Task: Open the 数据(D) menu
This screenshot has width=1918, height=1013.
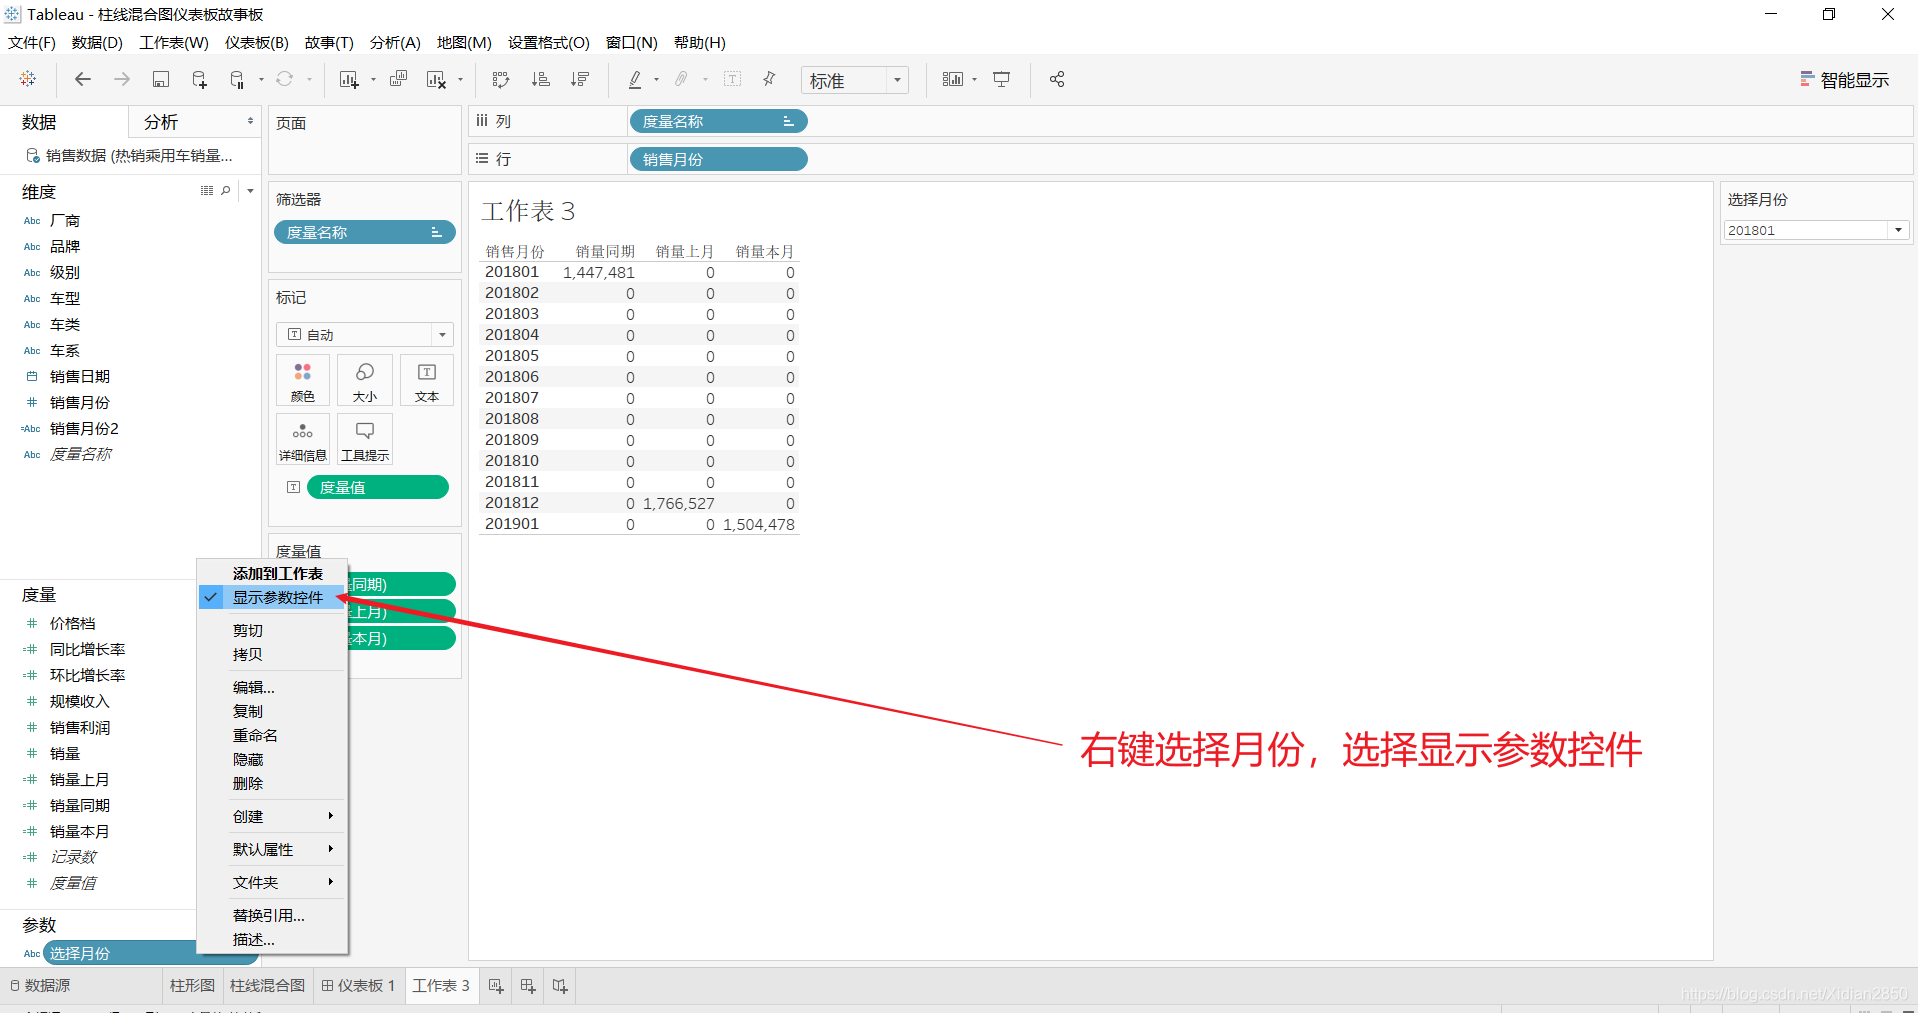Action: click(x=97, y=42)
